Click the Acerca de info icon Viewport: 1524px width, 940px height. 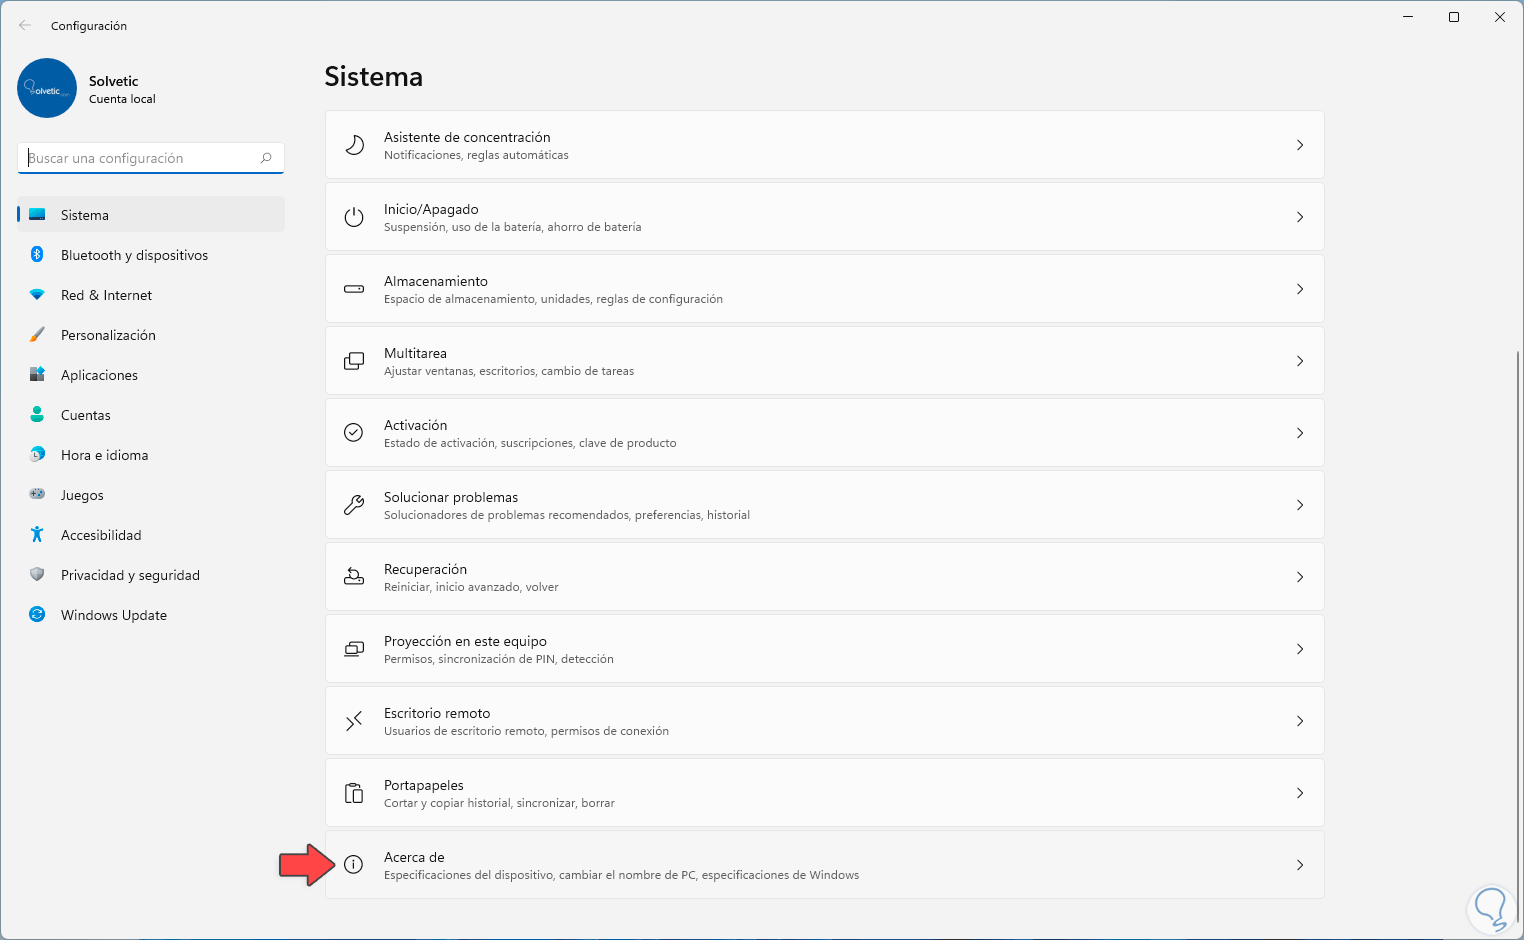pyautogui.click(x=354, y=865)
